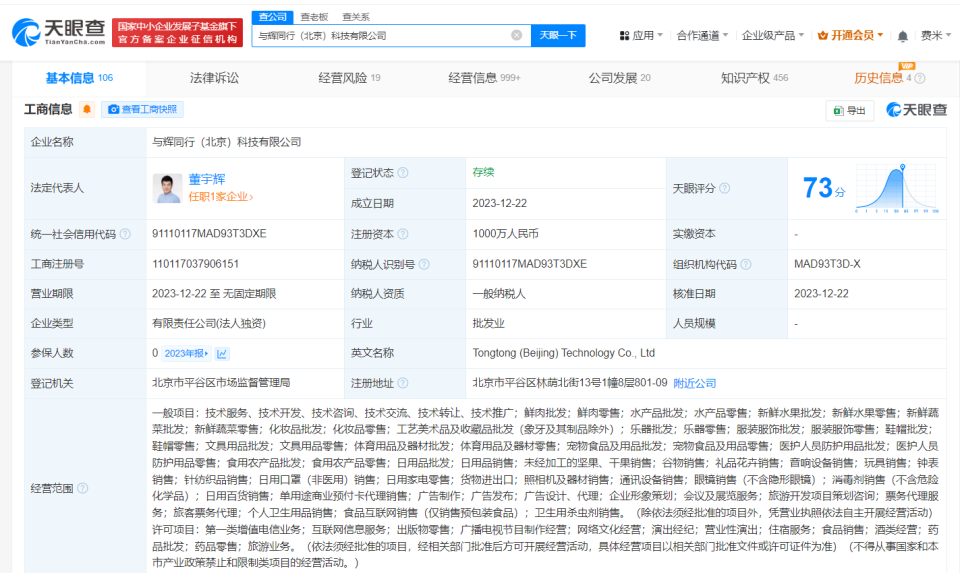Switch to the 查公司 search tab
The height and width of the screenshot is (573, 960).
pos(272,17)
